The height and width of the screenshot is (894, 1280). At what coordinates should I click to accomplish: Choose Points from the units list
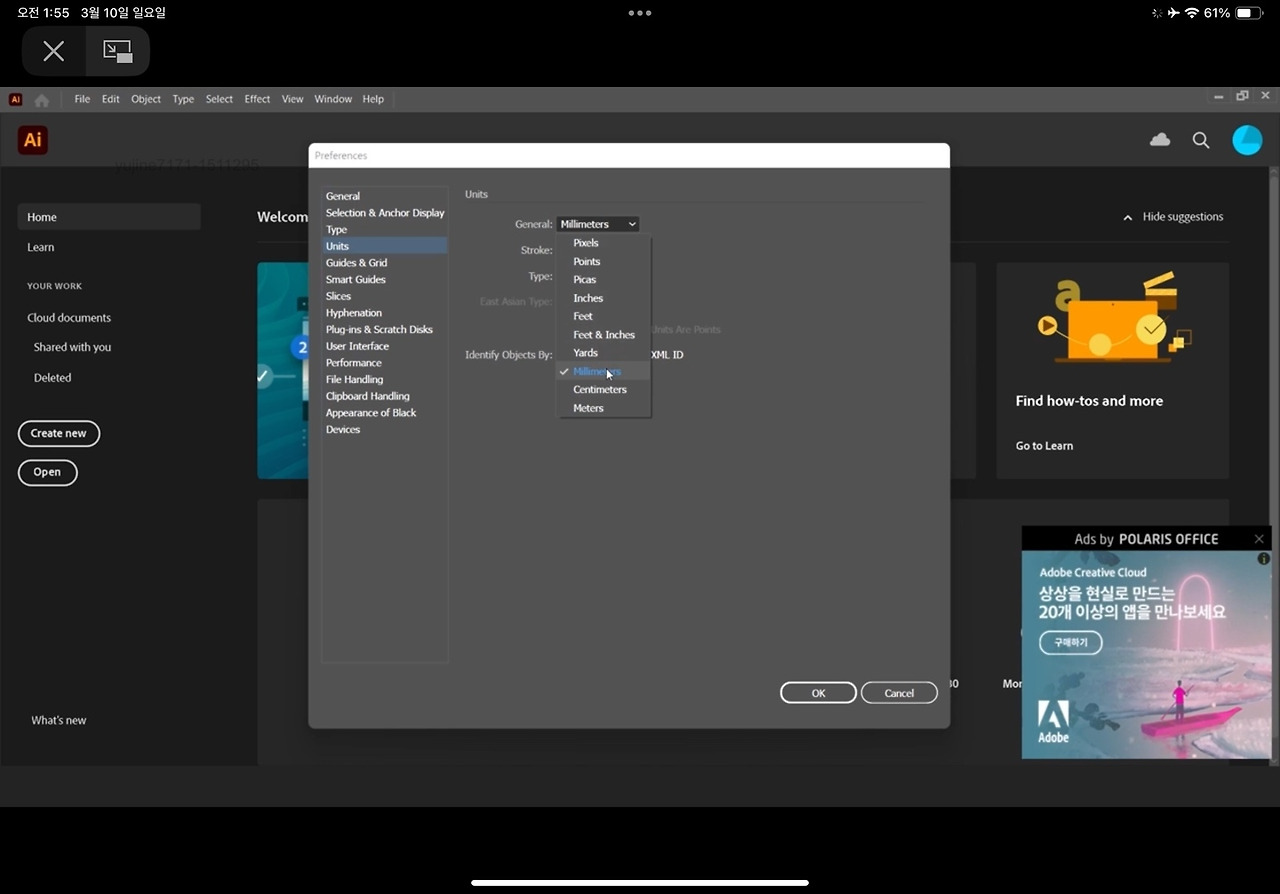pos(604,261)
